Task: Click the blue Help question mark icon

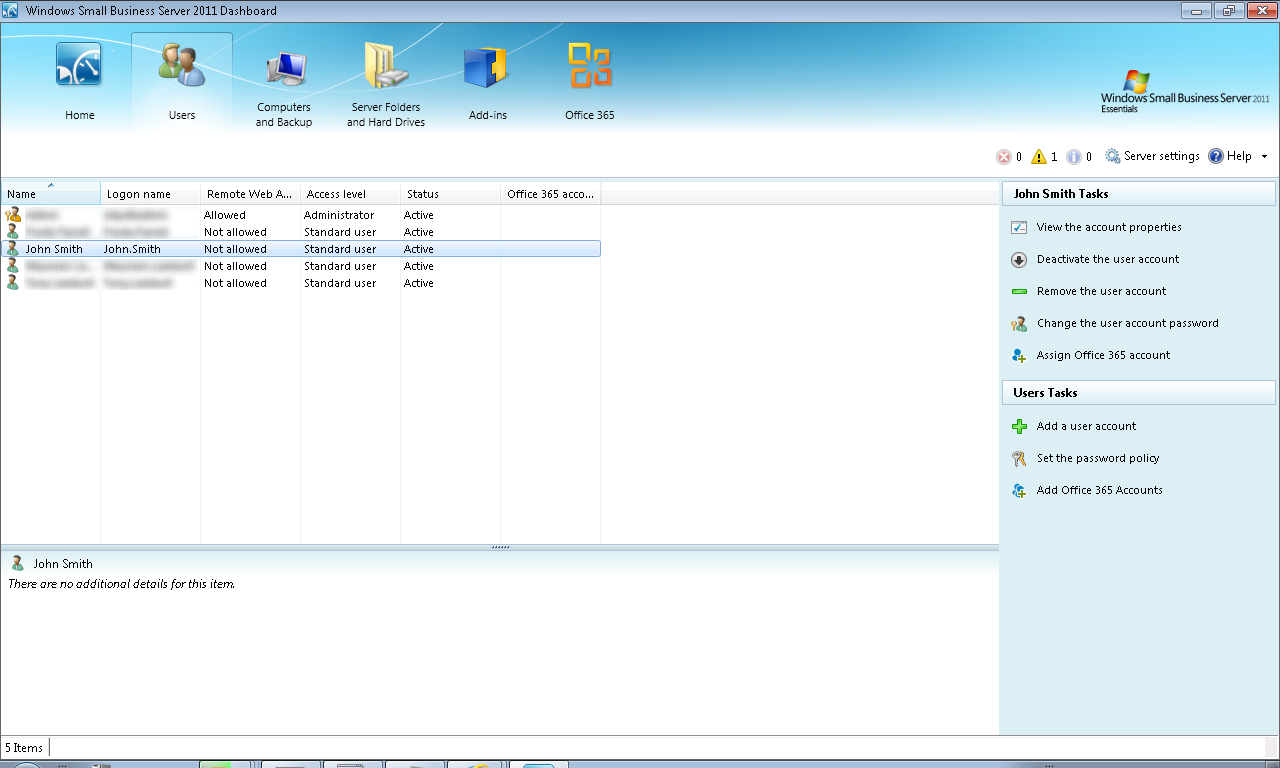Action: pos(1216,156)
